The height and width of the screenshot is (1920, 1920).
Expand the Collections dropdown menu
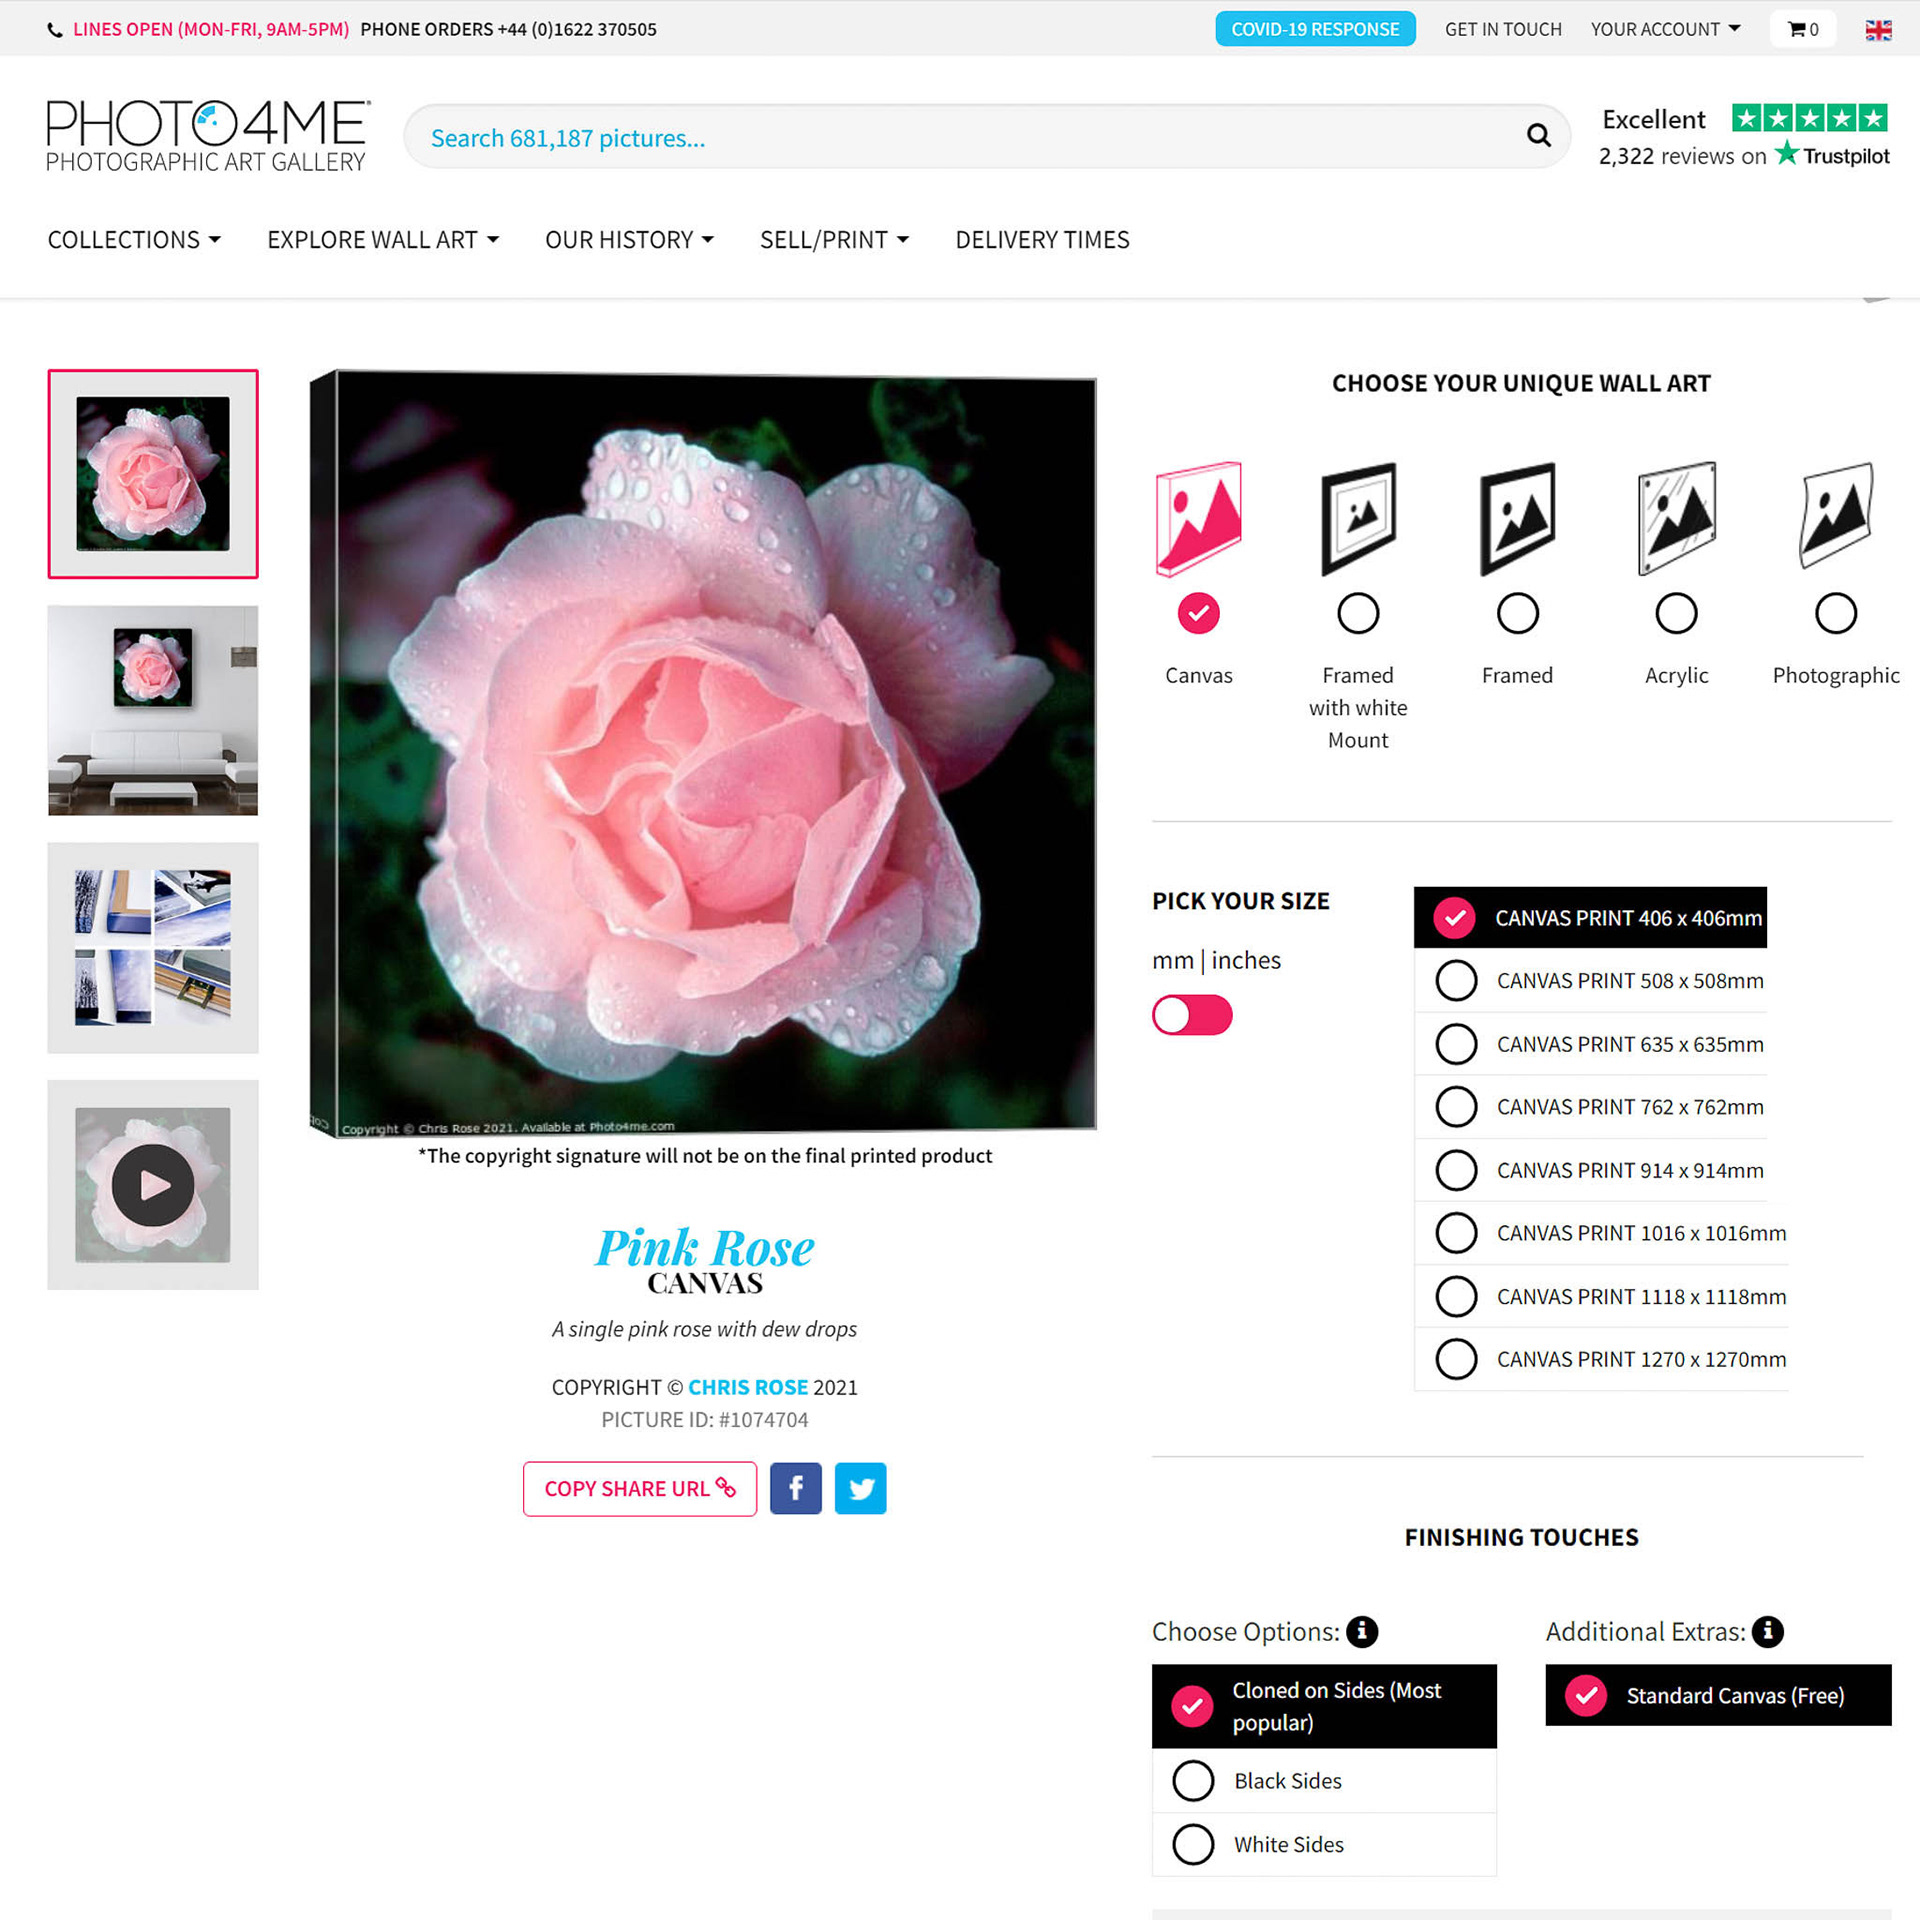134,240
